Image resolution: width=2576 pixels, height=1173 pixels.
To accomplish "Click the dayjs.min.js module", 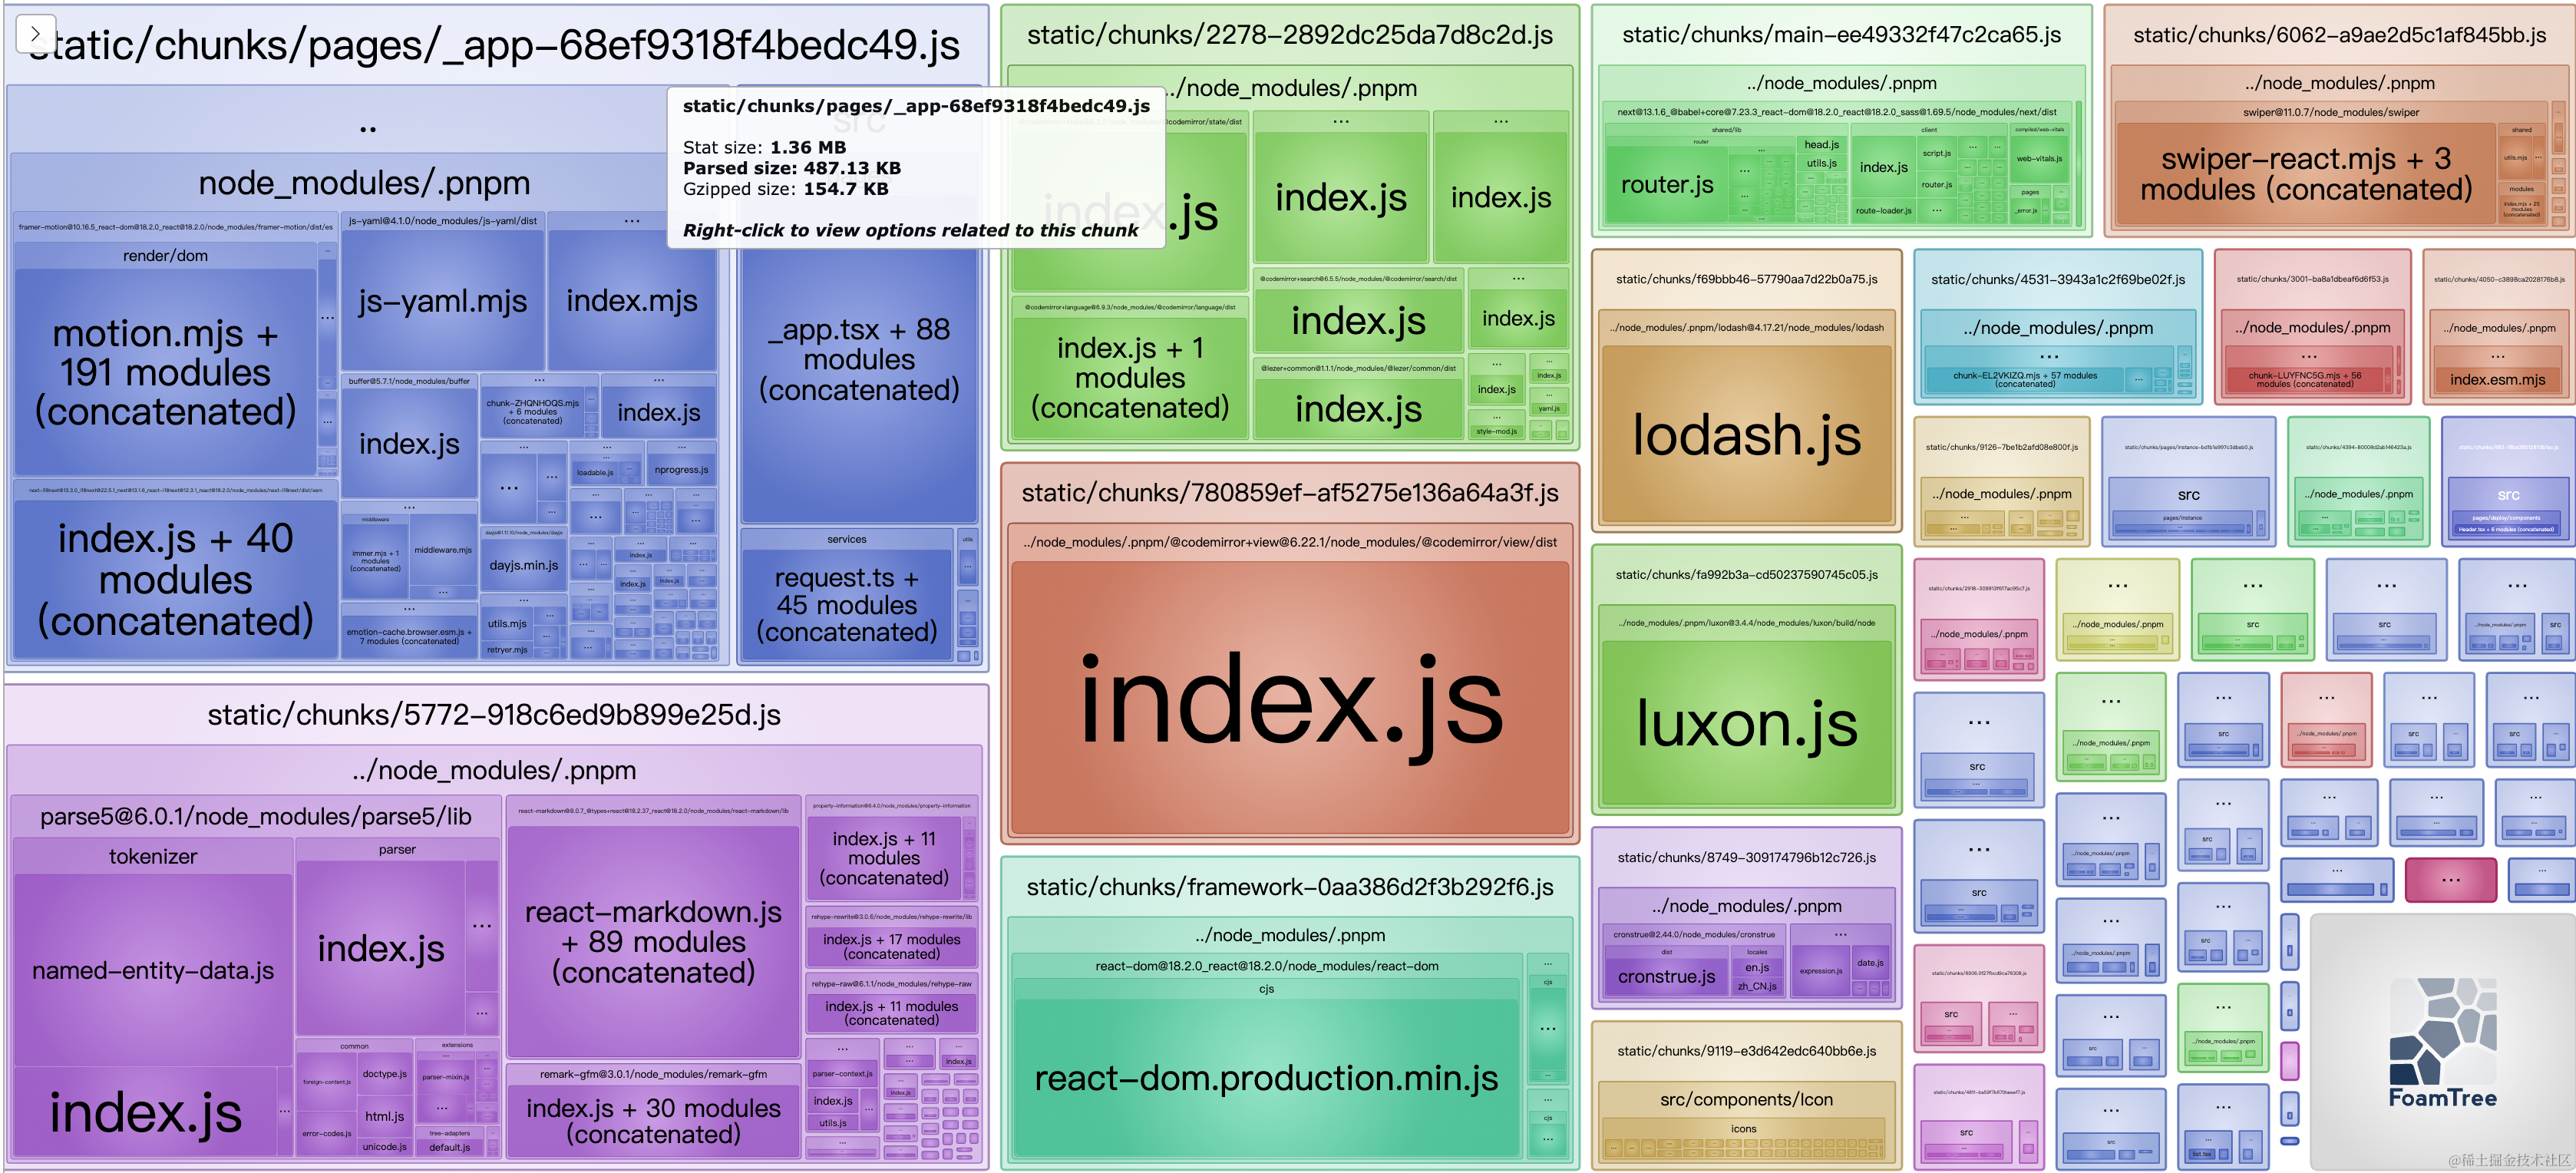I will 523,565.
